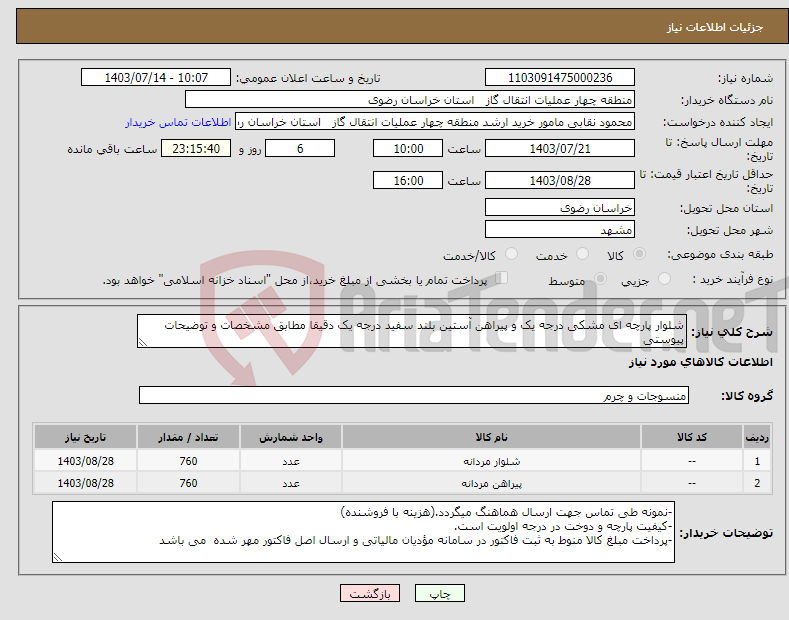Click the price validity time 16:00
This screenshot has height=620, width=789.
408,180
